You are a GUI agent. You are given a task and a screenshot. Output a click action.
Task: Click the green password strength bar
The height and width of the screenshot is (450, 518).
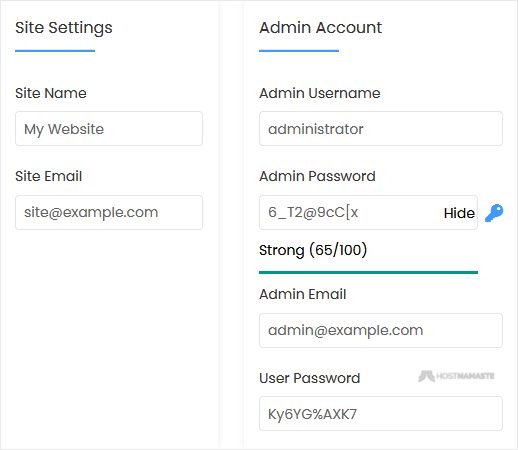coord(368,272)
